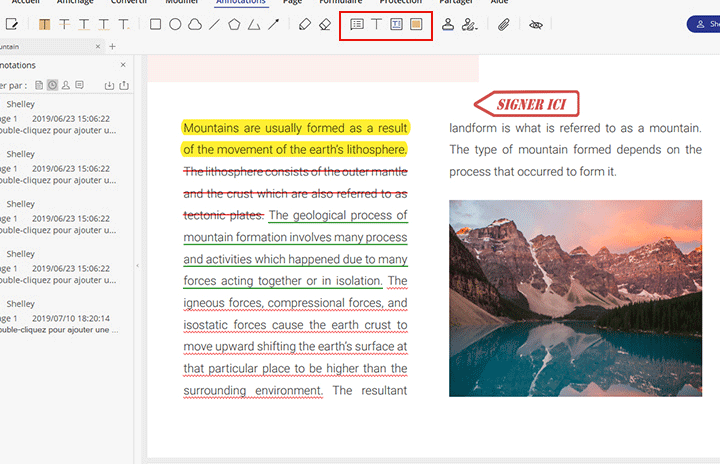This screenshot has height=464, width=720.
Task: Import annotations into the panel
Action: 109,85
